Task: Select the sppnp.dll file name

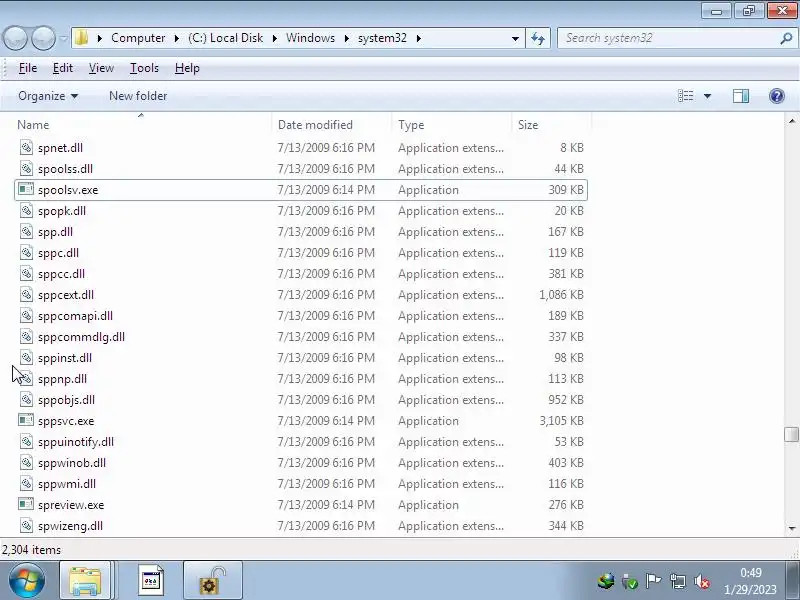Action: click(62, 379)
